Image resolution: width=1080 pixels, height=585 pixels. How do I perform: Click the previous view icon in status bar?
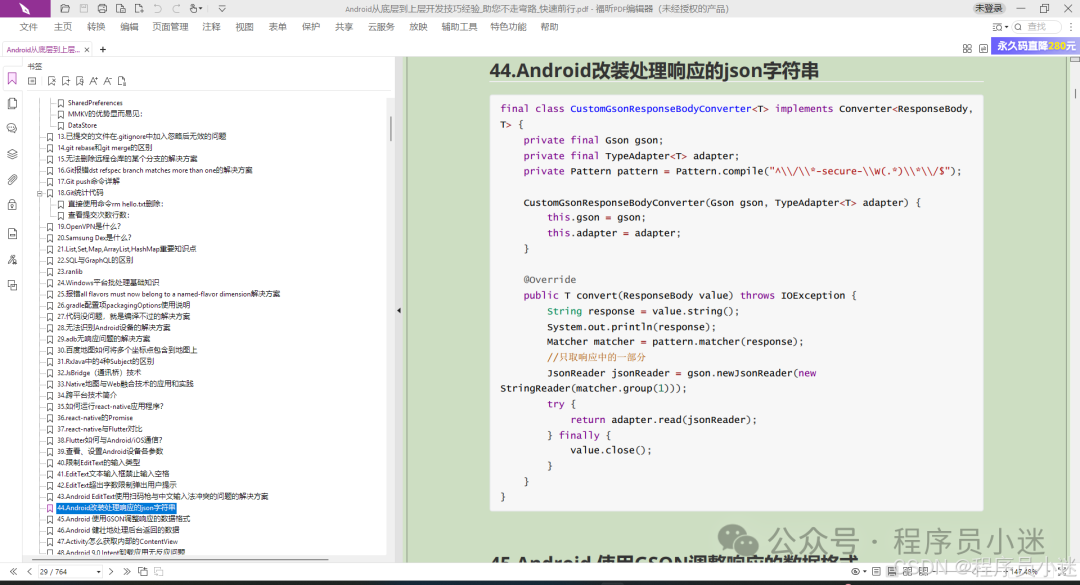143,572
